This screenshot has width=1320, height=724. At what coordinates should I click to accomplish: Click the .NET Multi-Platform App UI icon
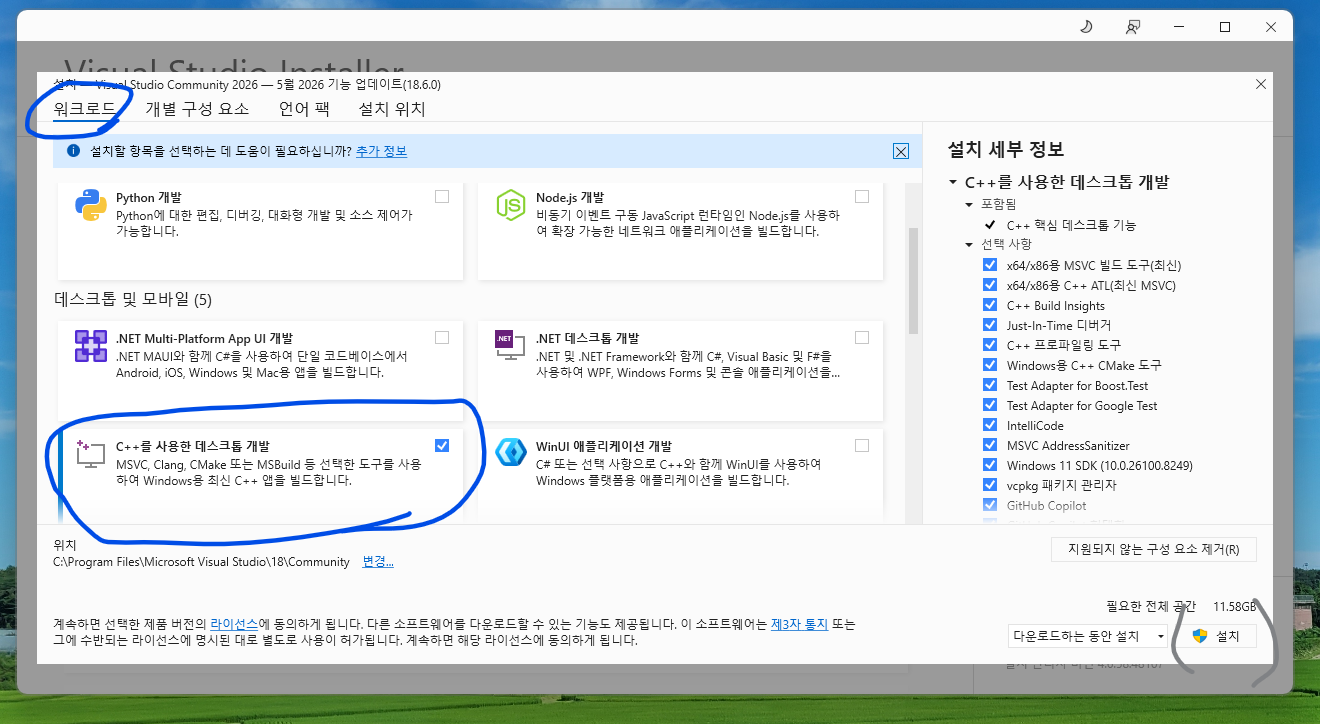[x=91, y=346]
